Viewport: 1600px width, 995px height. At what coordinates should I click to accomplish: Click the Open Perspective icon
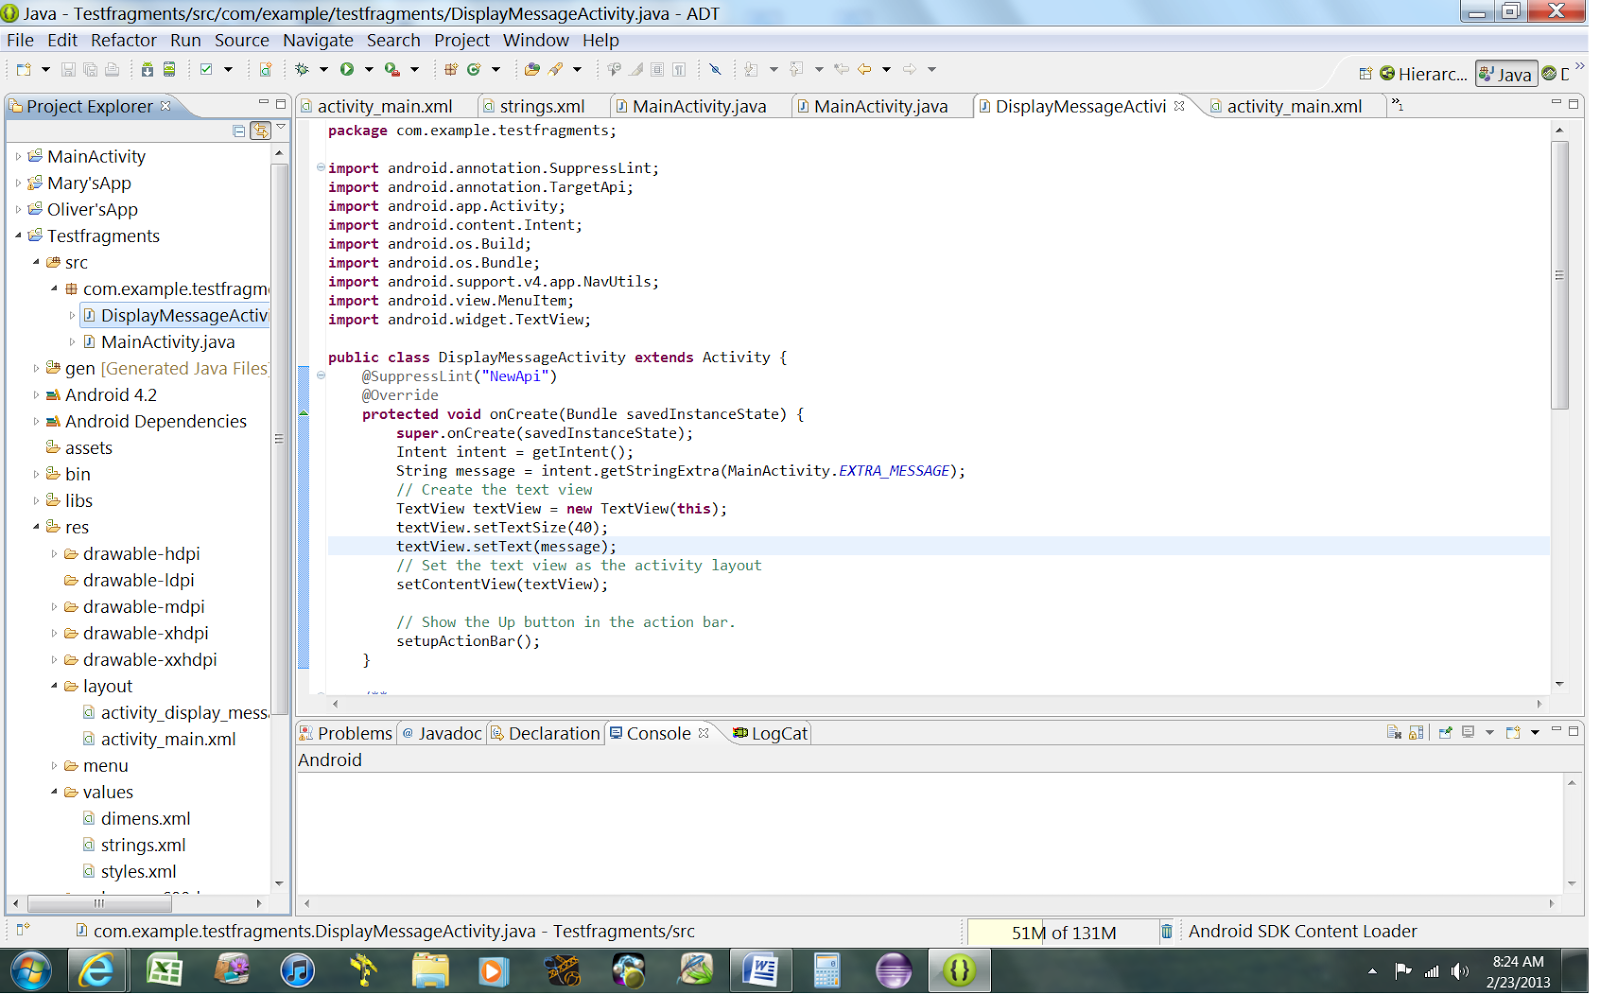[1365, 74]
